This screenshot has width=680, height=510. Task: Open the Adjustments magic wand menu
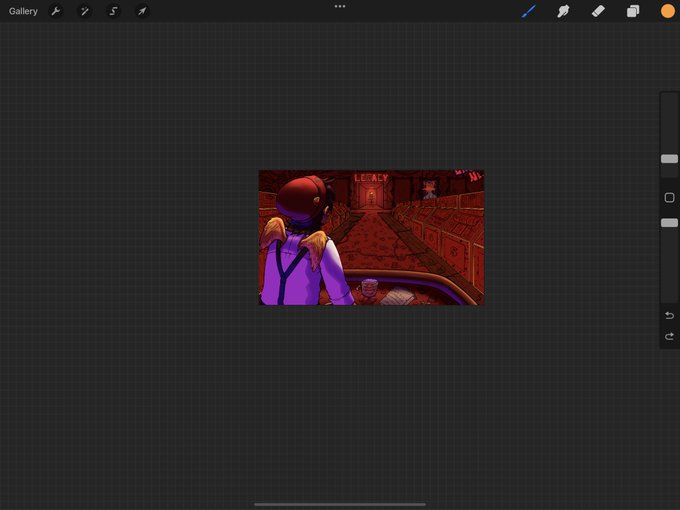[85, 11]
